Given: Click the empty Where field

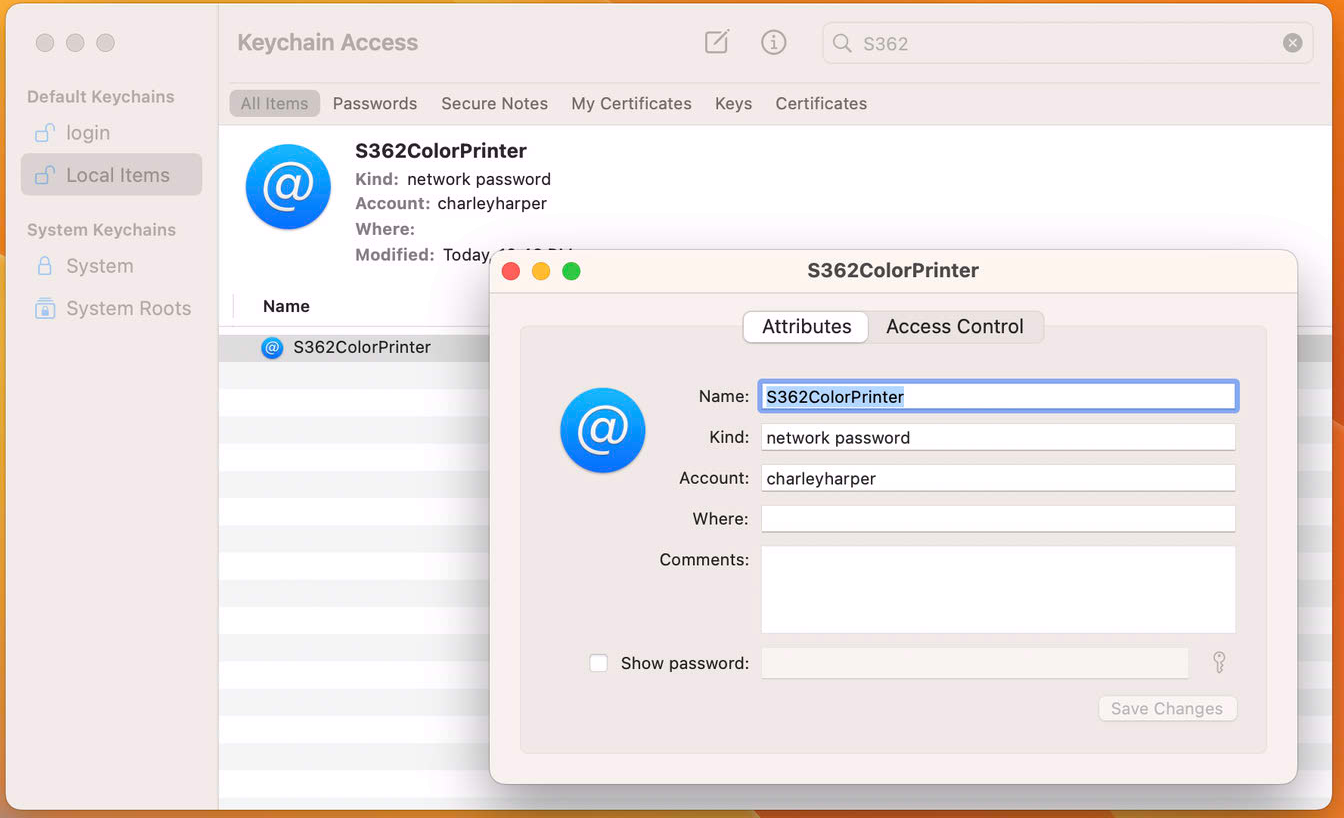Looking at the screenshot, I should [998, 519].
